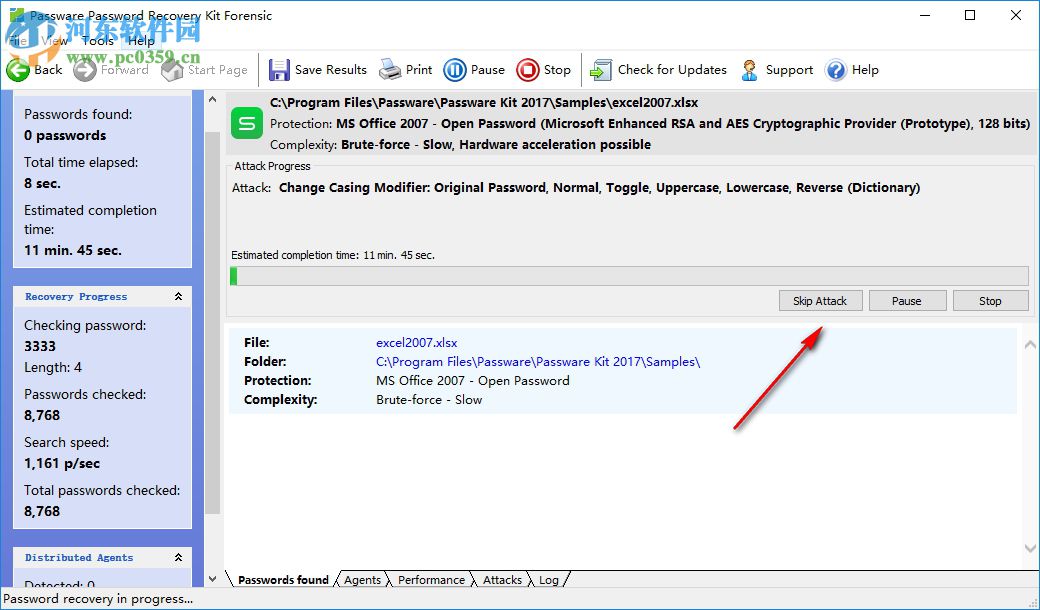
Task: Select the '1,161 p/sec' search speed value
Action: (x=62, y=463)
